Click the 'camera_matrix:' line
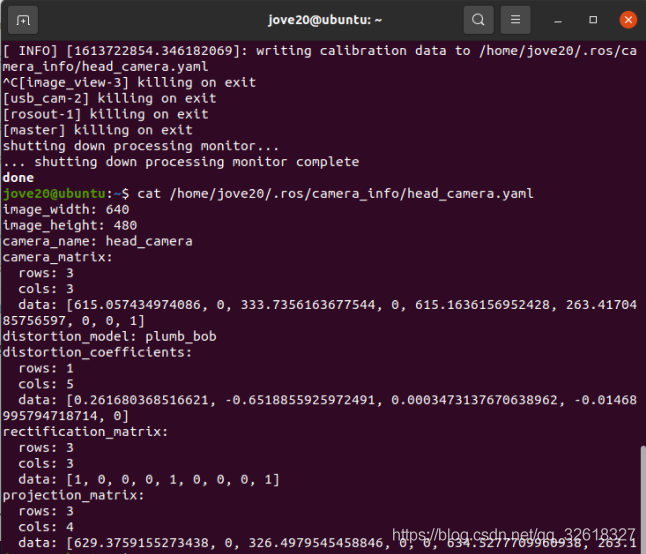Image resolution: width=646 pixels, height=554 pixels. click(58, 257)
